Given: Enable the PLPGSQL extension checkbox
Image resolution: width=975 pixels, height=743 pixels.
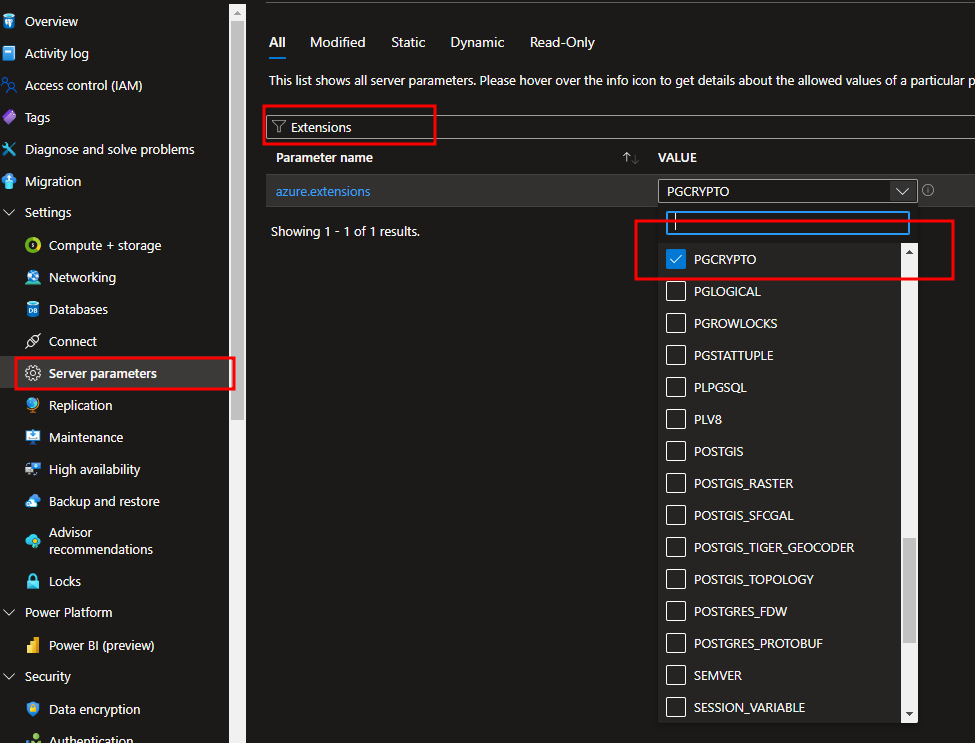Looking at the screenshot, I should point(676,387).
